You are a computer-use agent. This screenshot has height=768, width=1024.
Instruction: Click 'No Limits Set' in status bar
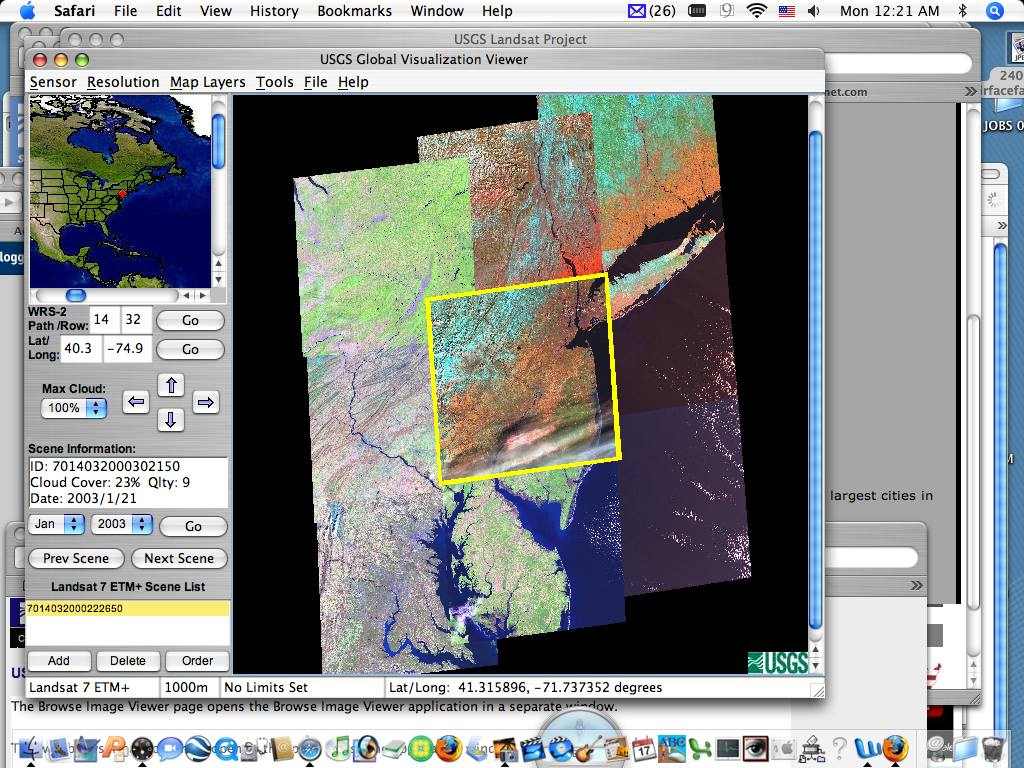[266, 687]
